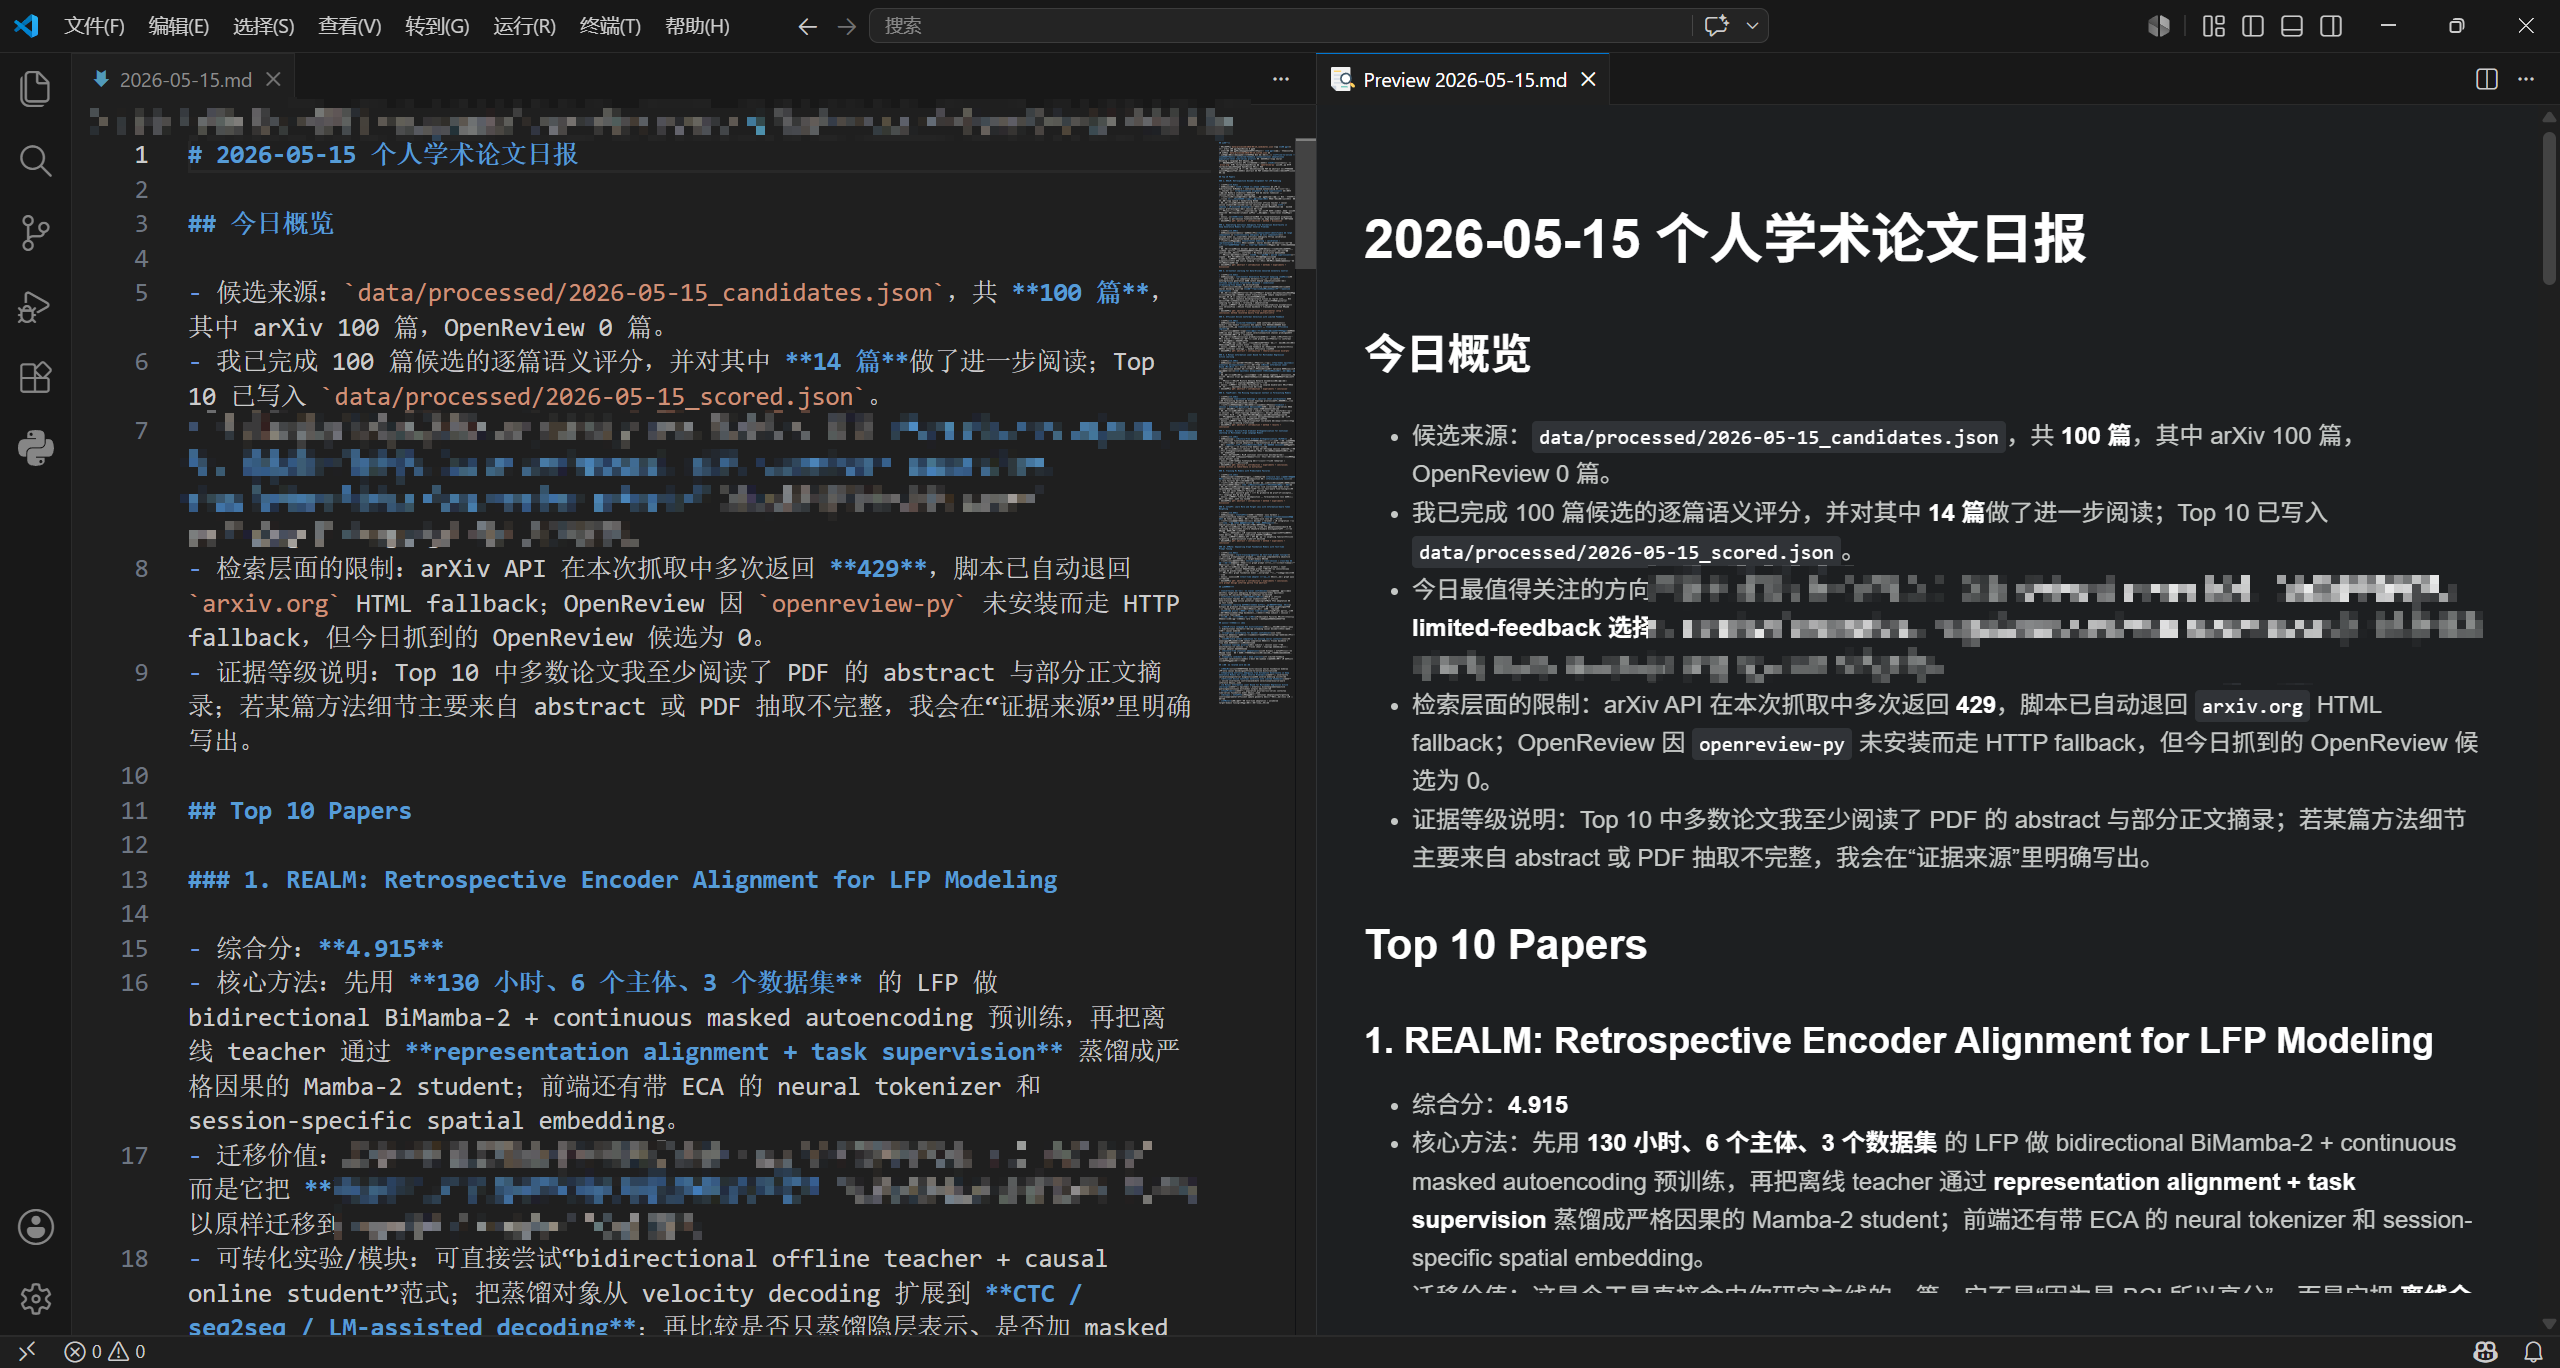This screenshot has width=2560, height=1368.
Task: Open the Accounts menu icon
Action: coord(35,1227)
